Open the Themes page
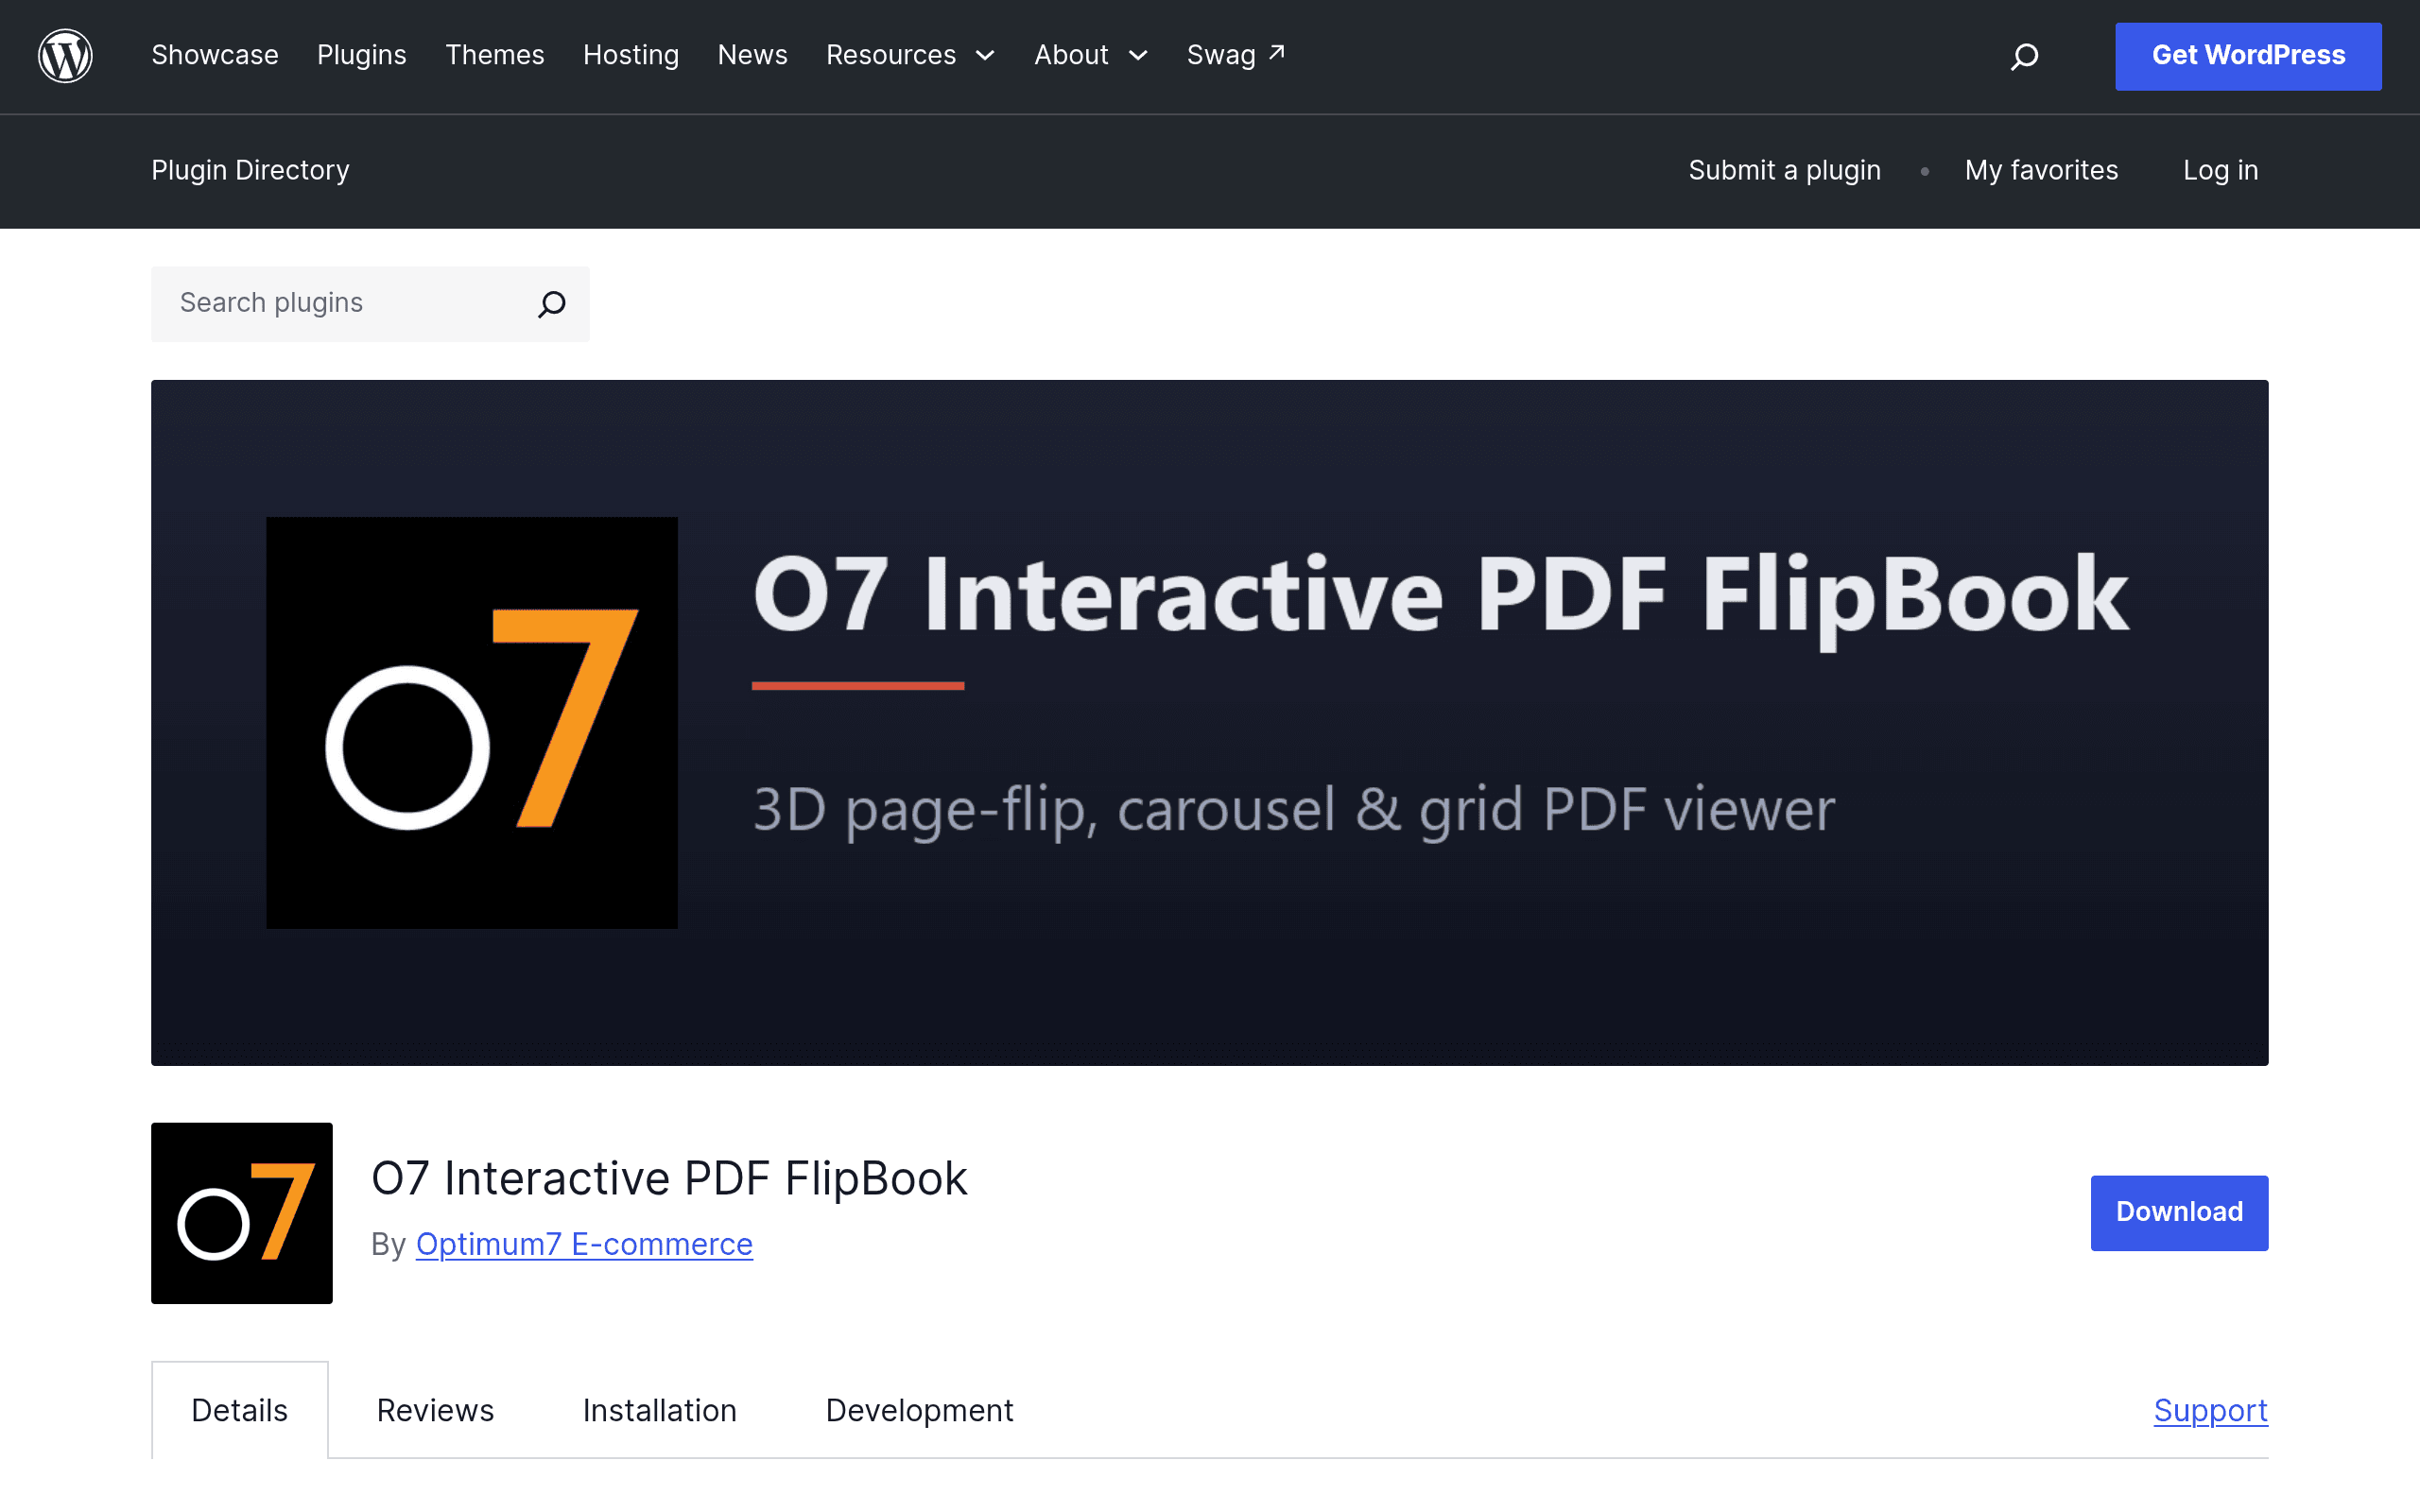 point(495,55)
